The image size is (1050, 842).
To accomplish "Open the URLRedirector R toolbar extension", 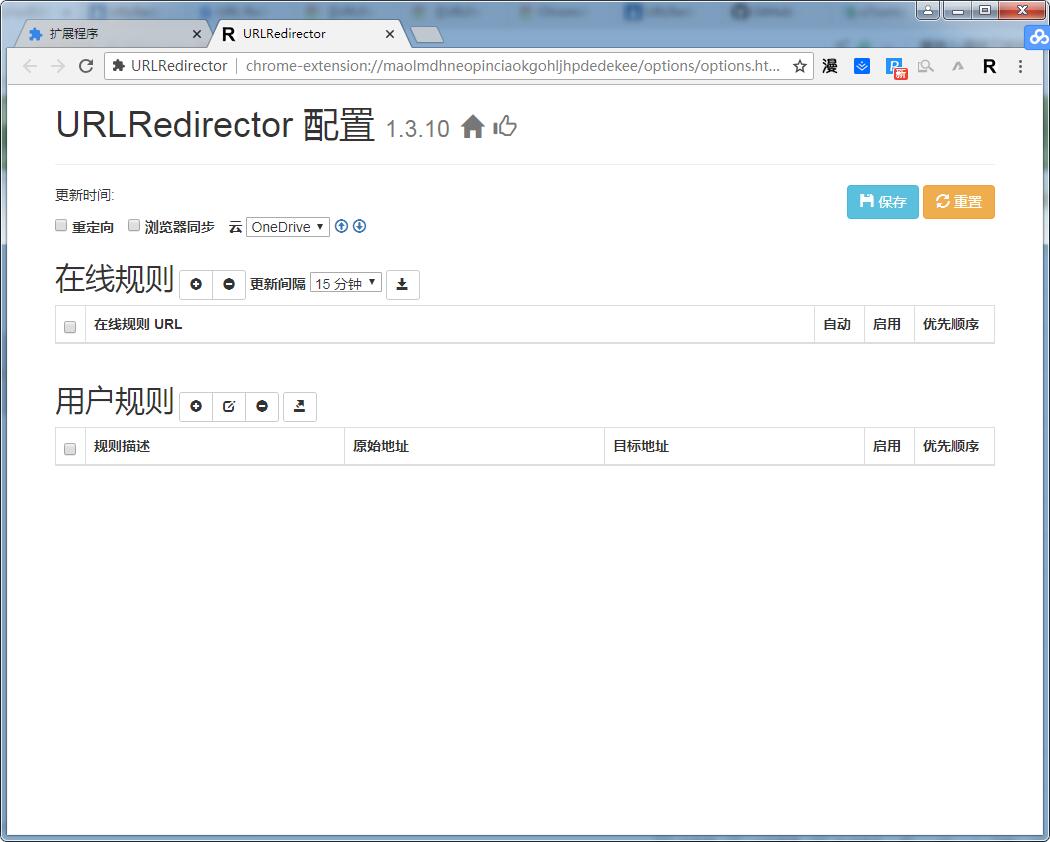I will point(989,66).
